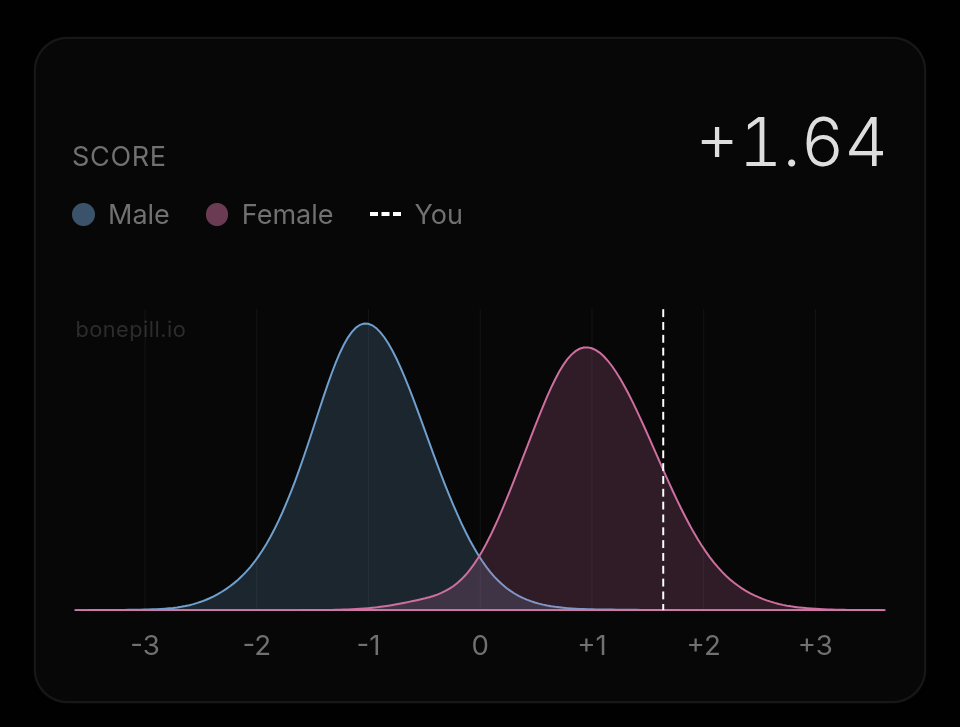The image size is (960, 727).
Task: Click the 0 axis tick label
Action: click(480, 646)
